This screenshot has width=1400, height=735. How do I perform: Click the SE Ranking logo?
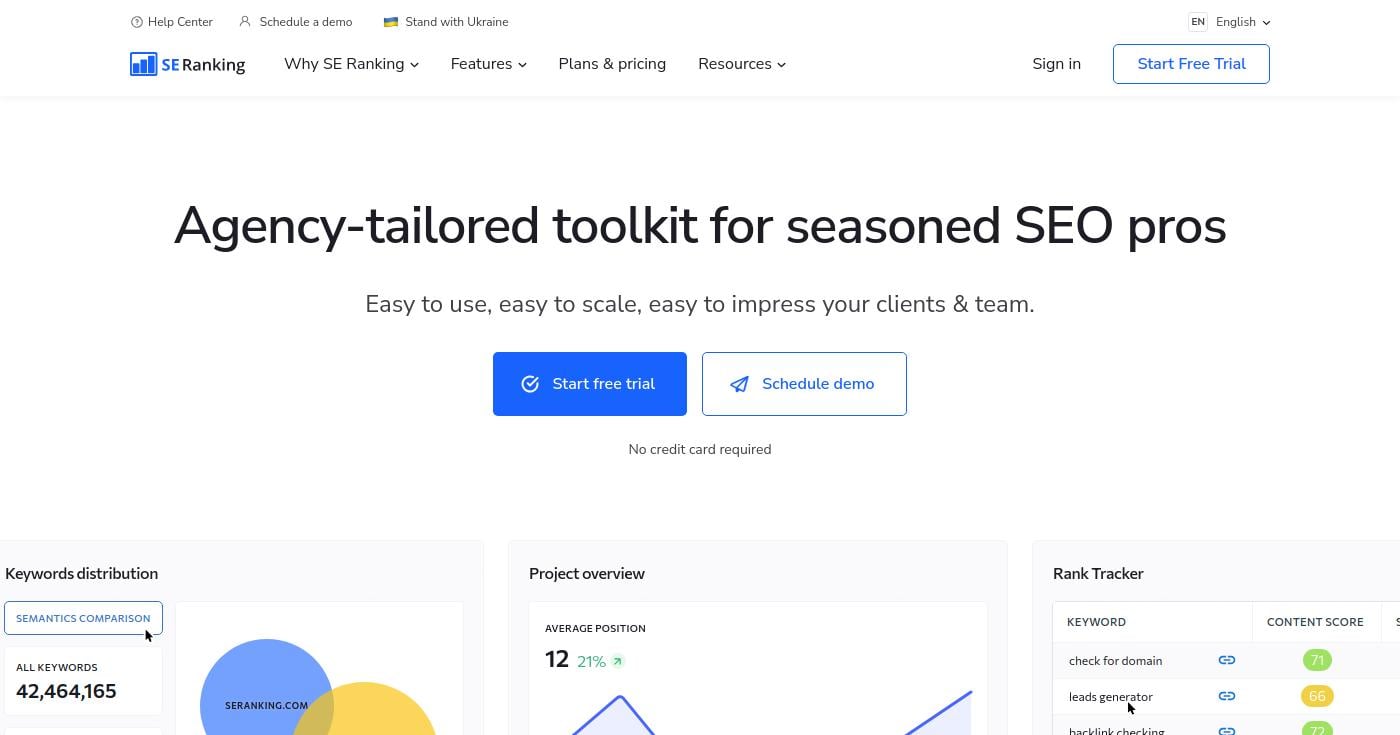click(187, 64)
